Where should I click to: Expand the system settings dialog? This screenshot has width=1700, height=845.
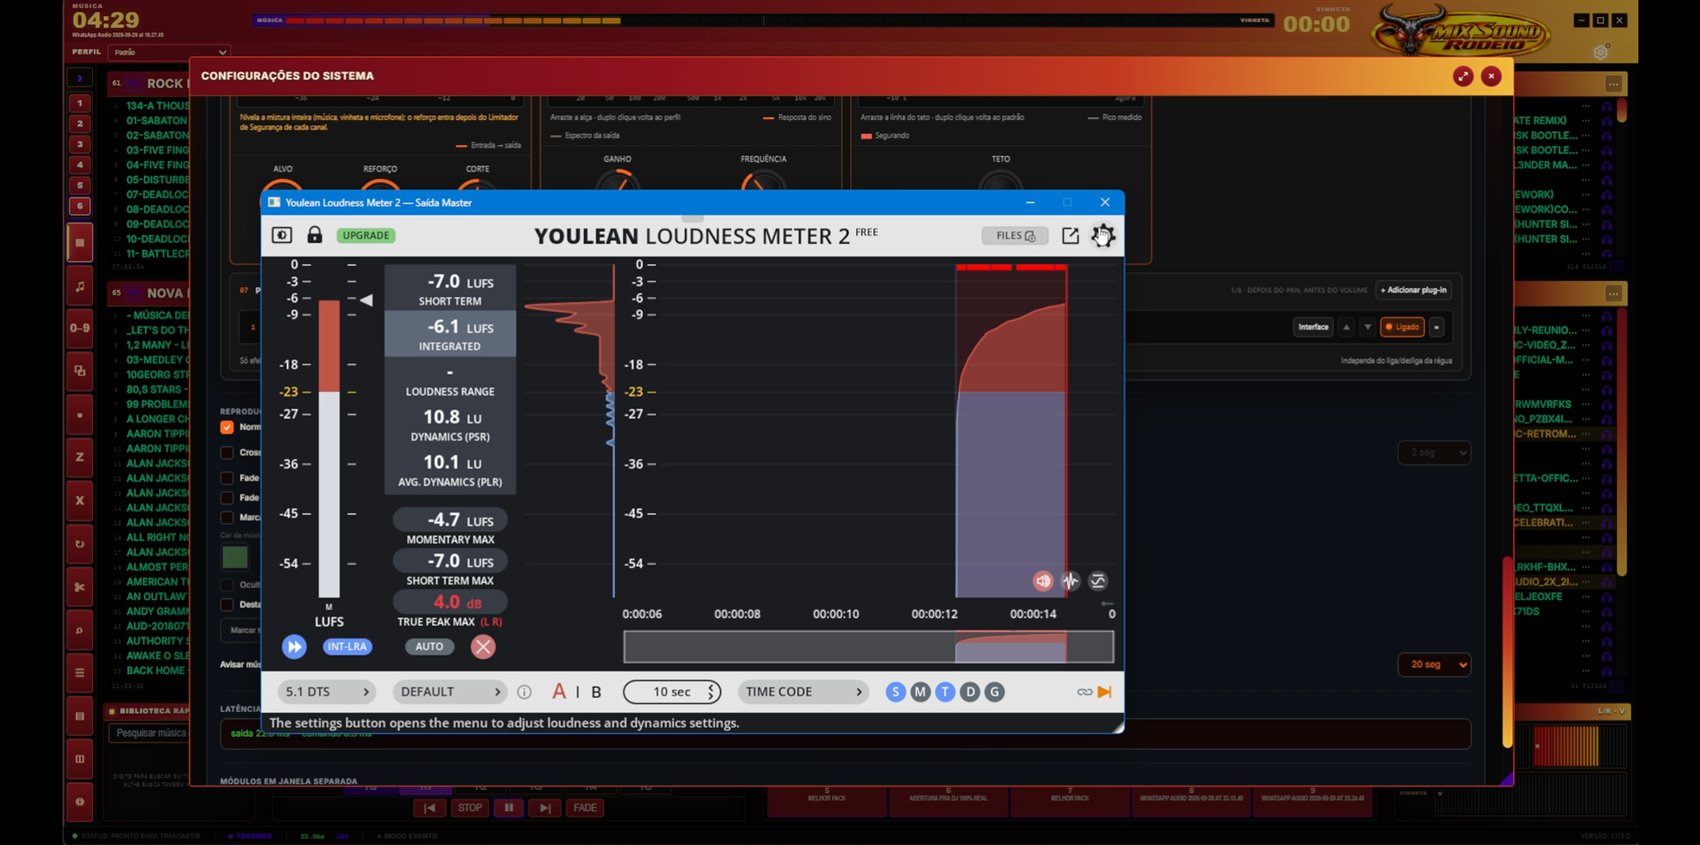1463,76
